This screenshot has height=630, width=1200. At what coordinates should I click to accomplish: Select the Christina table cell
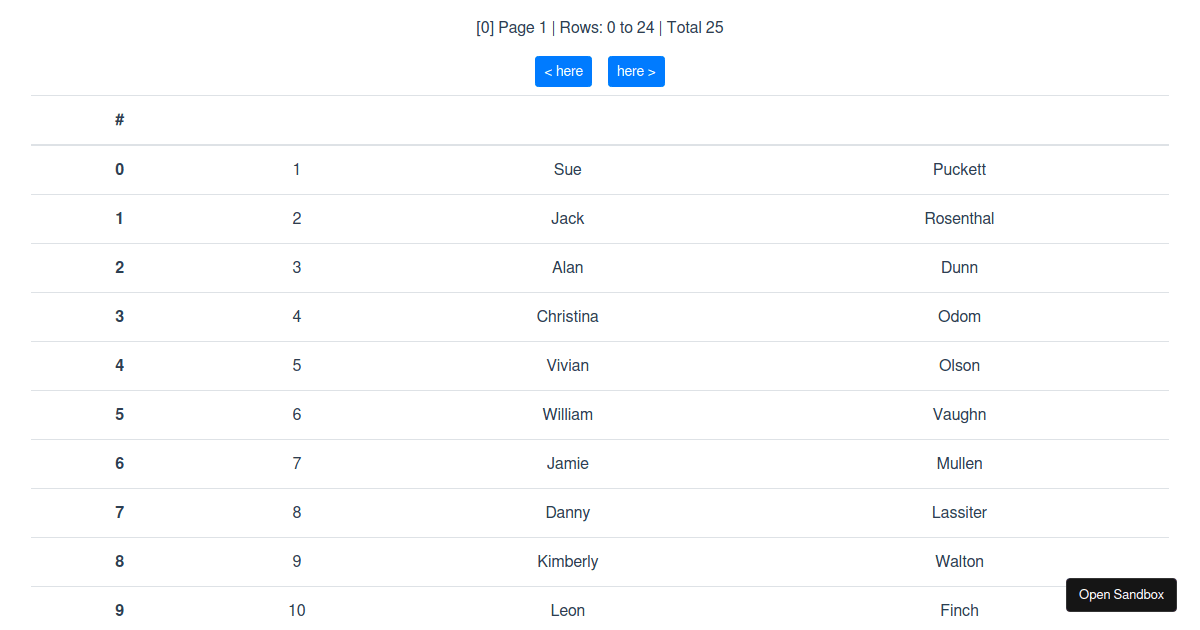pyautogui.click(x=567, y=316)
